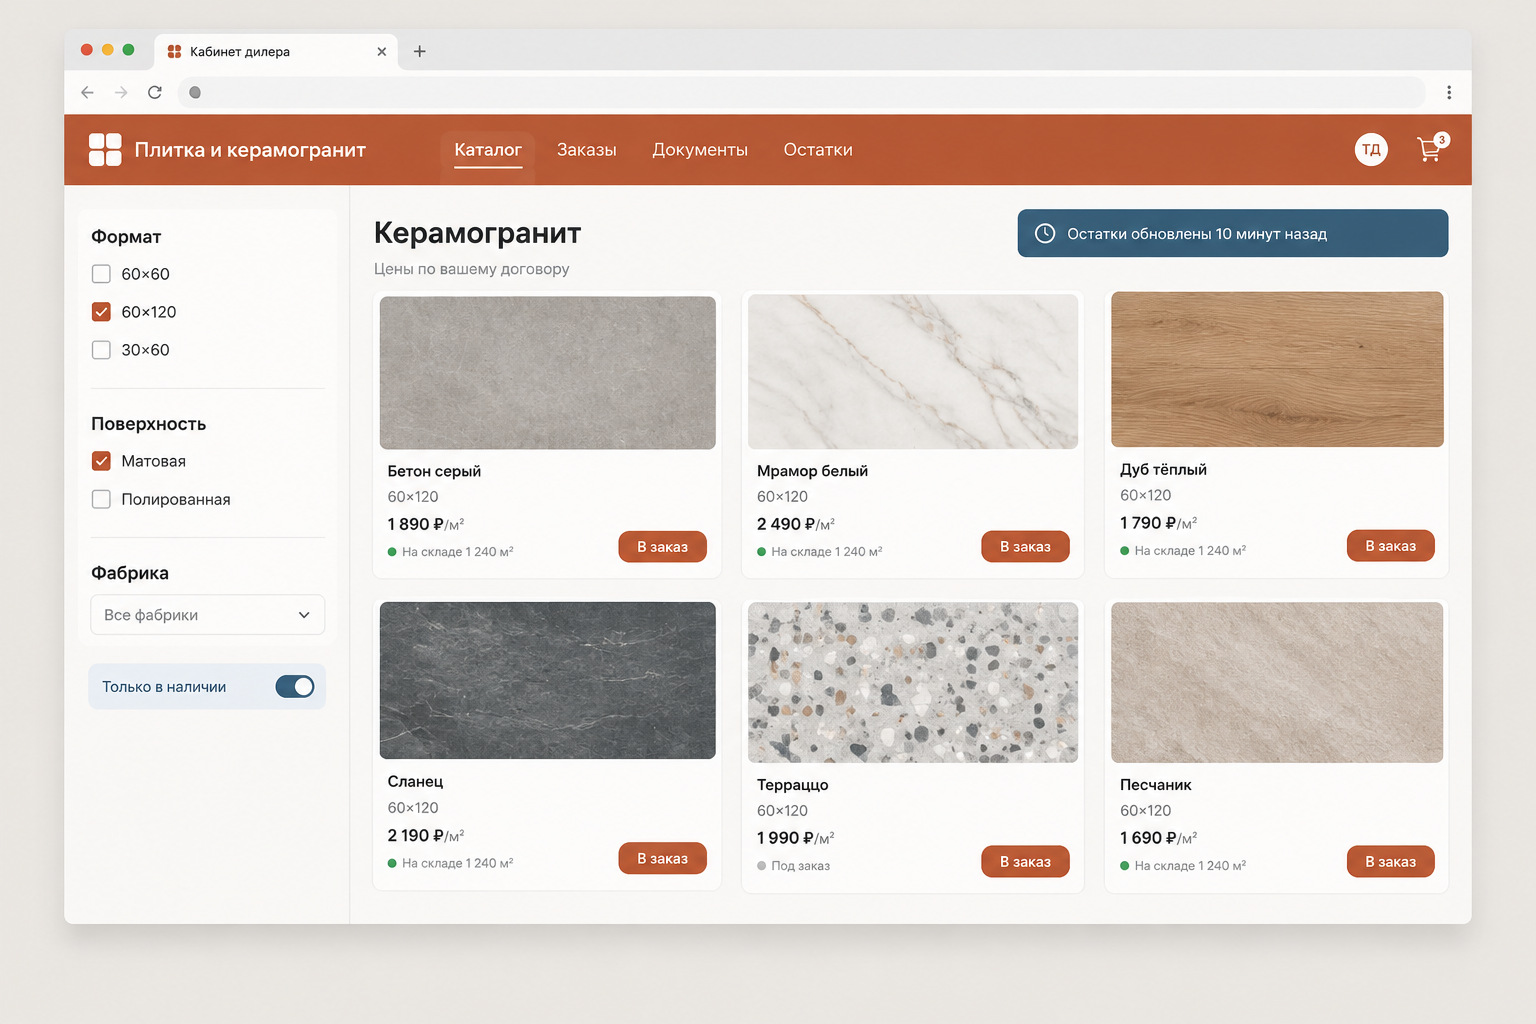Click the tile logo in header
The image size is (1536, 1024).
[105, 150]
